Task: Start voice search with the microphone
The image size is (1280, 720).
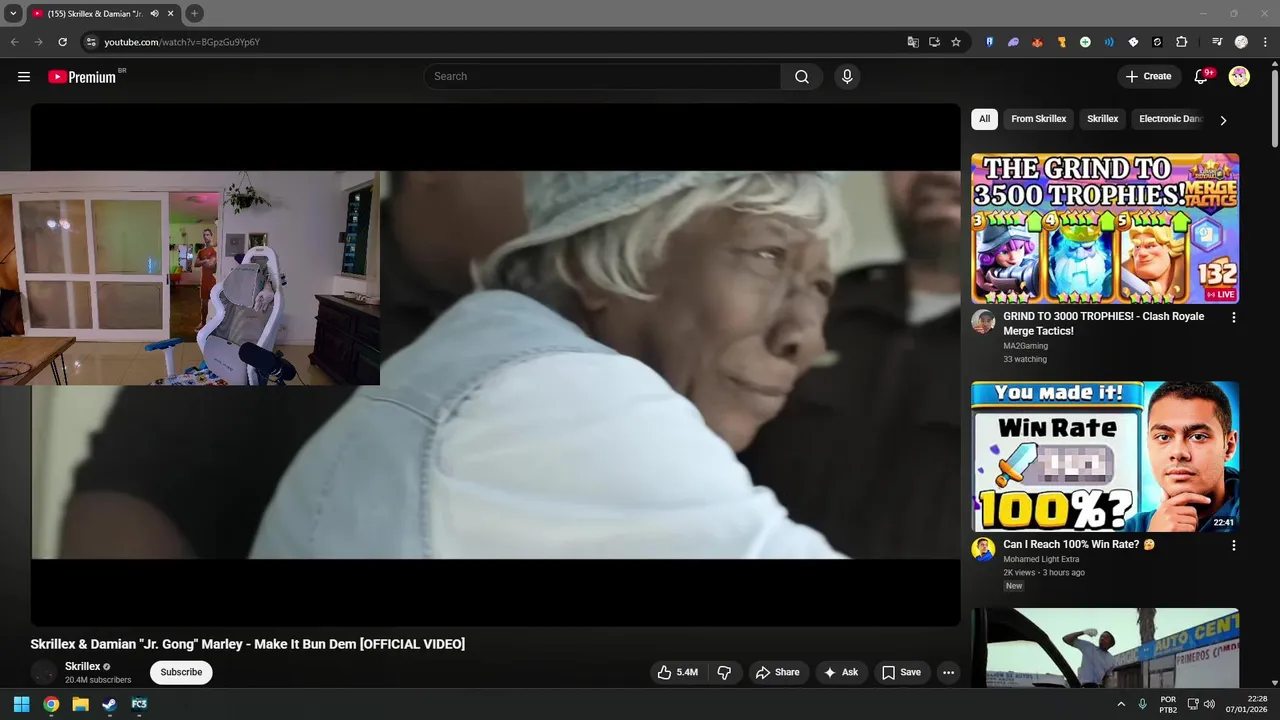Action: point(847,77)
